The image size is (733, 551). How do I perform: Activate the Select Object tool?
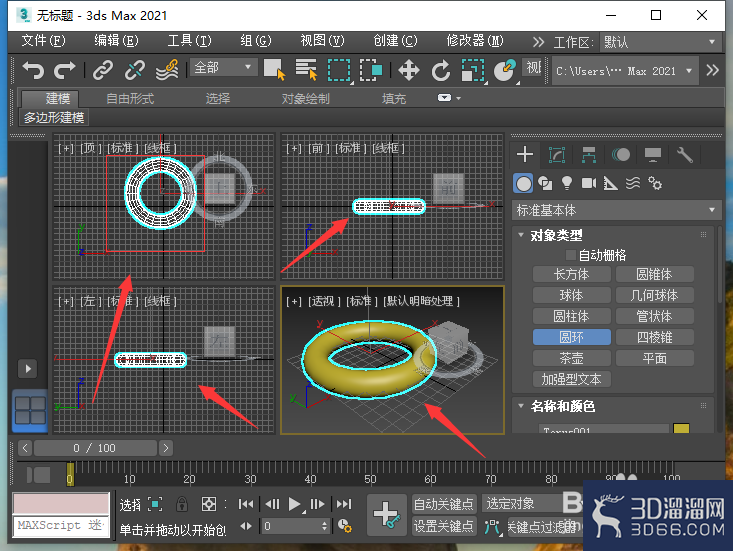click(274, 70)
